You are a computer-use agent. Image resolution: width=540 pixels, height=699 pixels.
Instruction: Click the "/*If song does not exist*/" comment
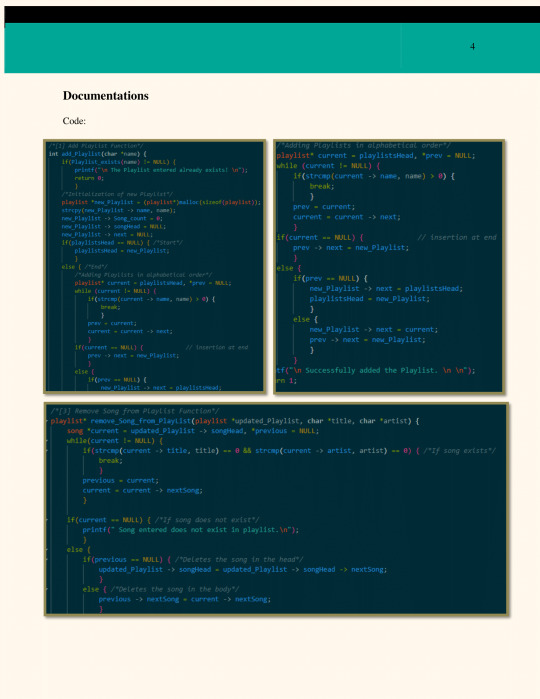(x=207, y=520)
